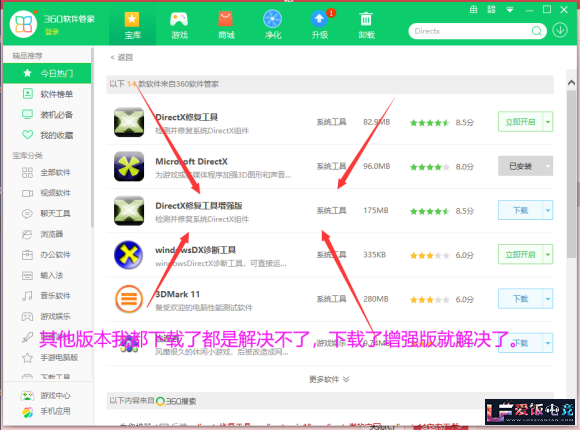Expand the 更多软件 list
The width and height of the screenshot is (580, 430).
(x=329, y=379)
